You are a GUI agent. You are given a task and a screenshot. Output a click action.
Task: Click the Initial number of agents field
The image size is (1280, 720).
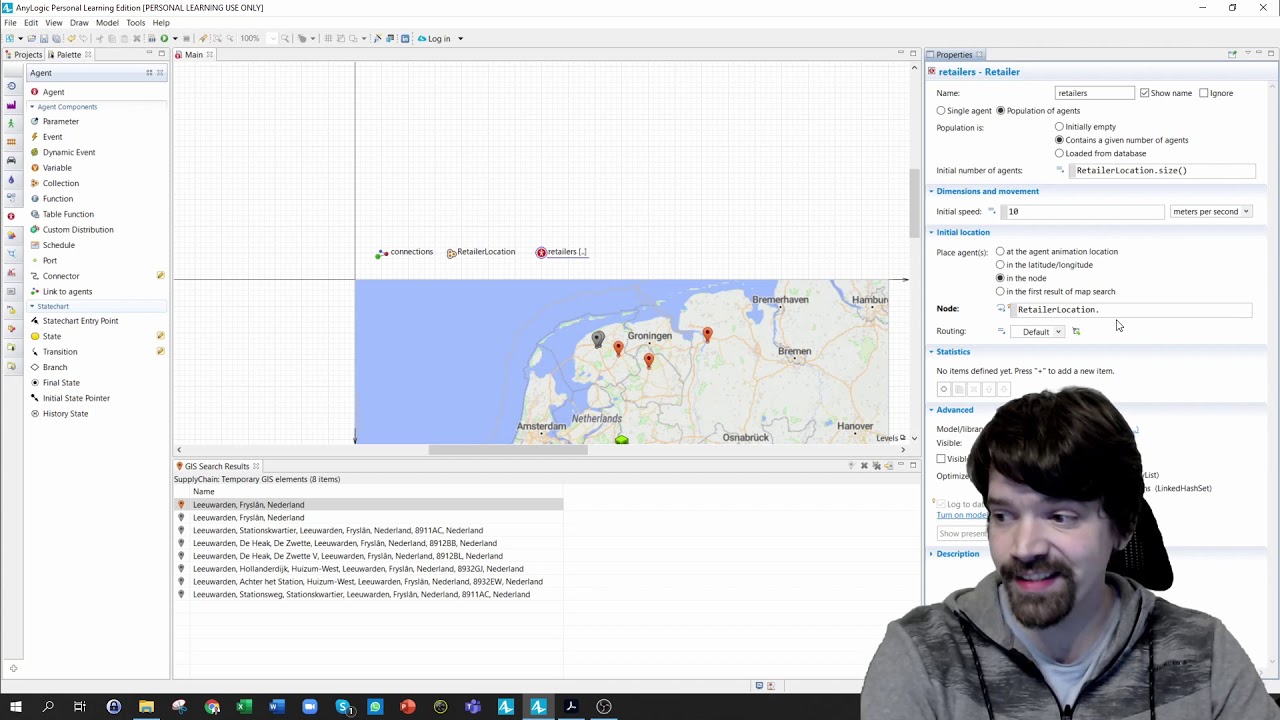[1161, 171]
